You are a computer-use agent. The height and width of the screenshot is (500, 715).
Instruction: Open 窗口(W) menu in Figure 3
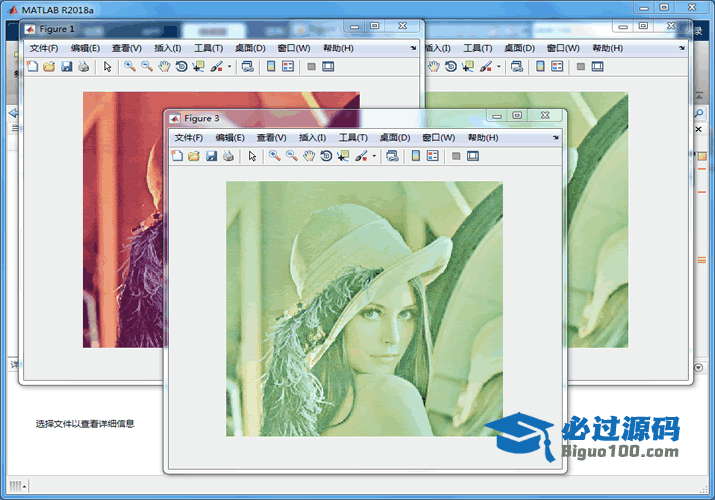tap(439, 138)
